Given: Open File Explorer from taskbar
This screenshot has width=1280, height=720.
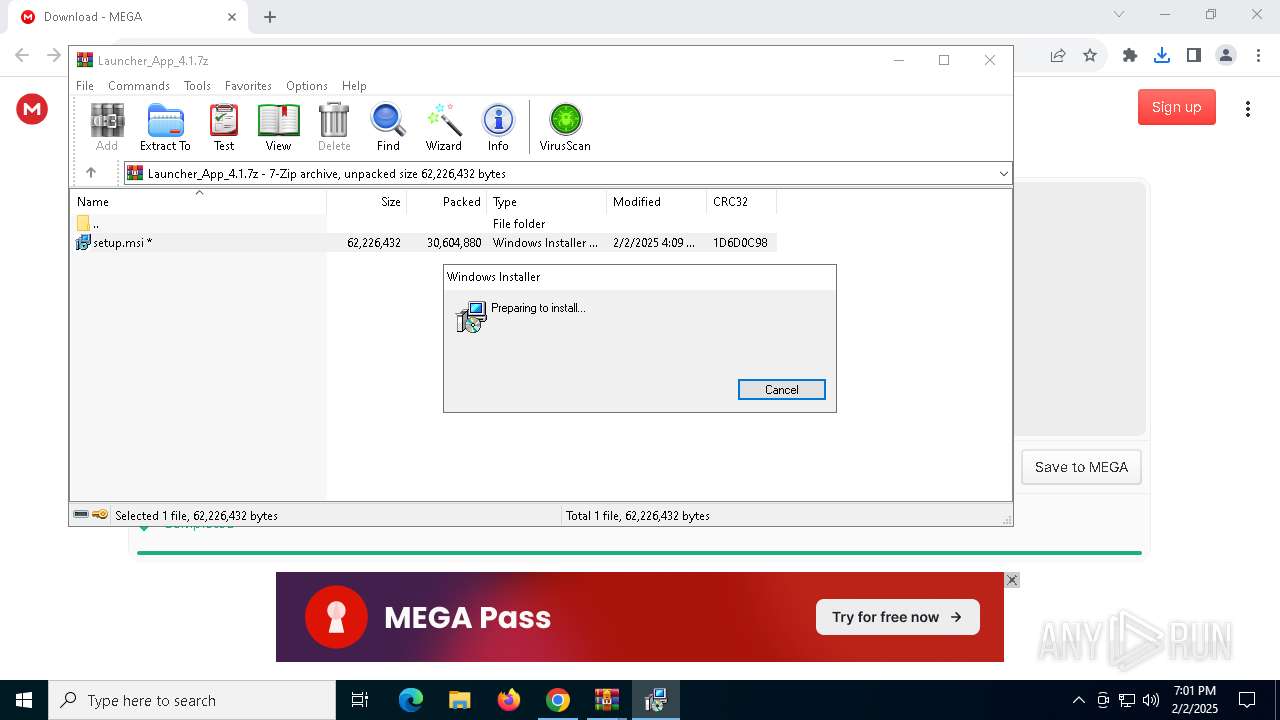Looking at the screenshot, I should coord(460,700).
